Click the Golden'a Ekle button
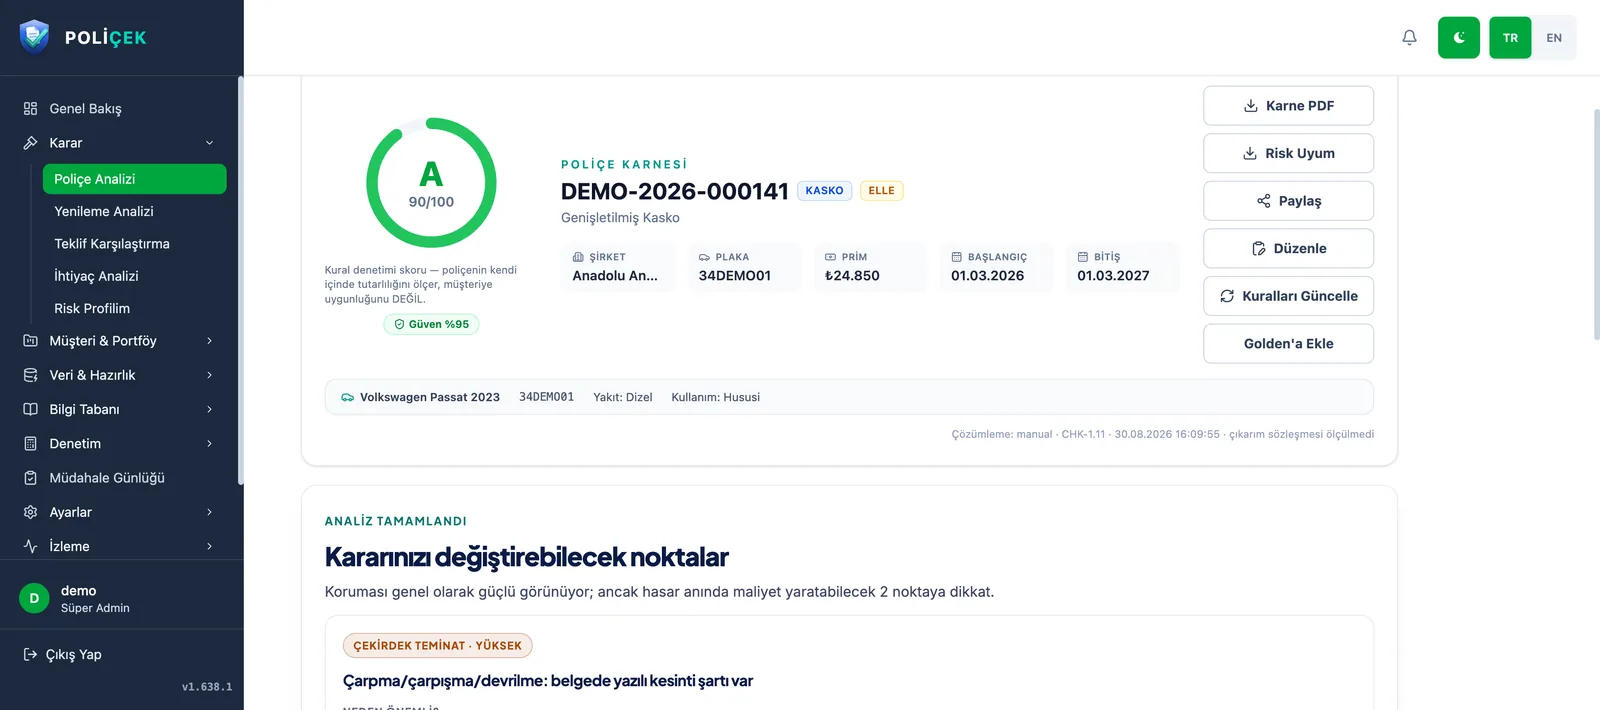1600x710 pixels. click(1288, 343)
